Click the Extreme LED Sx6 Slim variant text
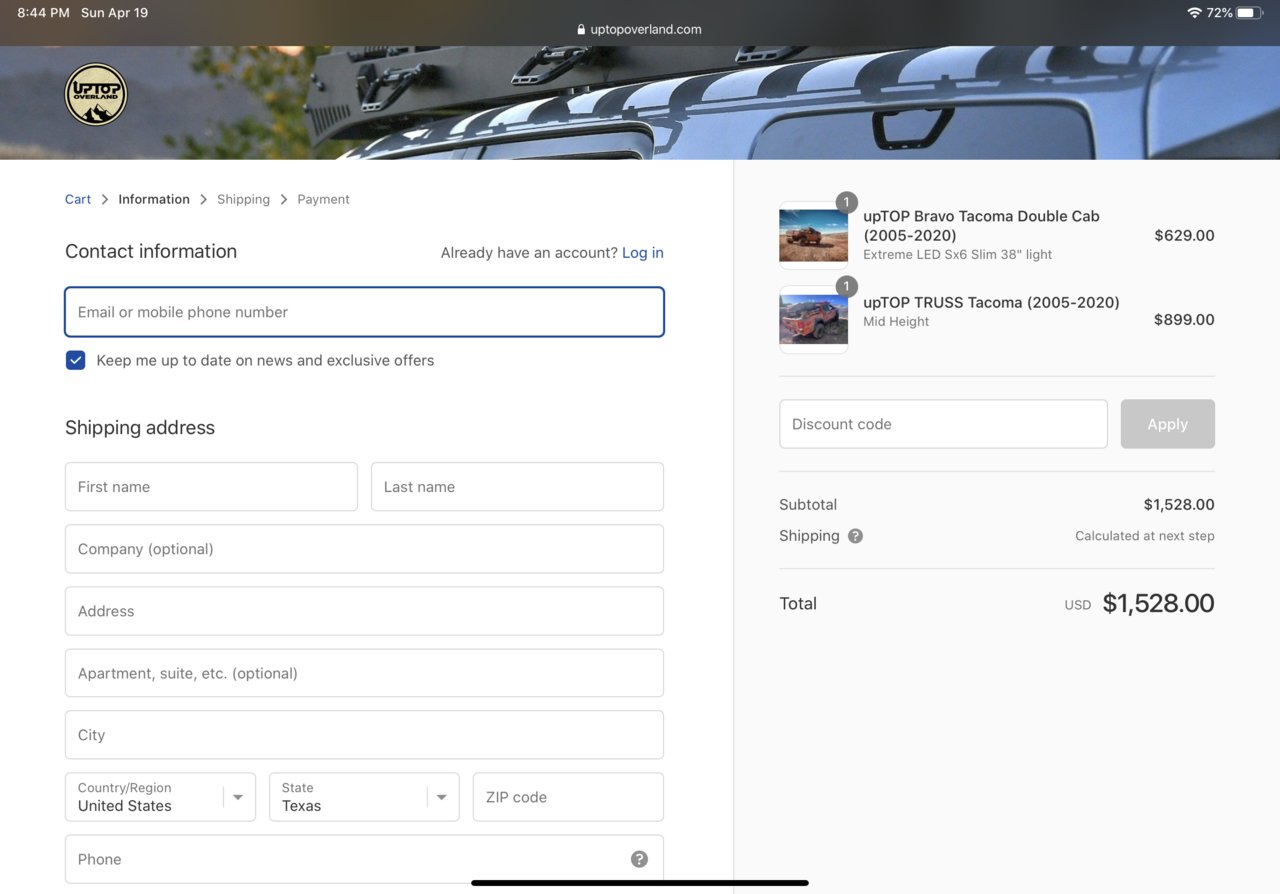Screen dimensions: 1280x894 point(957,254)
